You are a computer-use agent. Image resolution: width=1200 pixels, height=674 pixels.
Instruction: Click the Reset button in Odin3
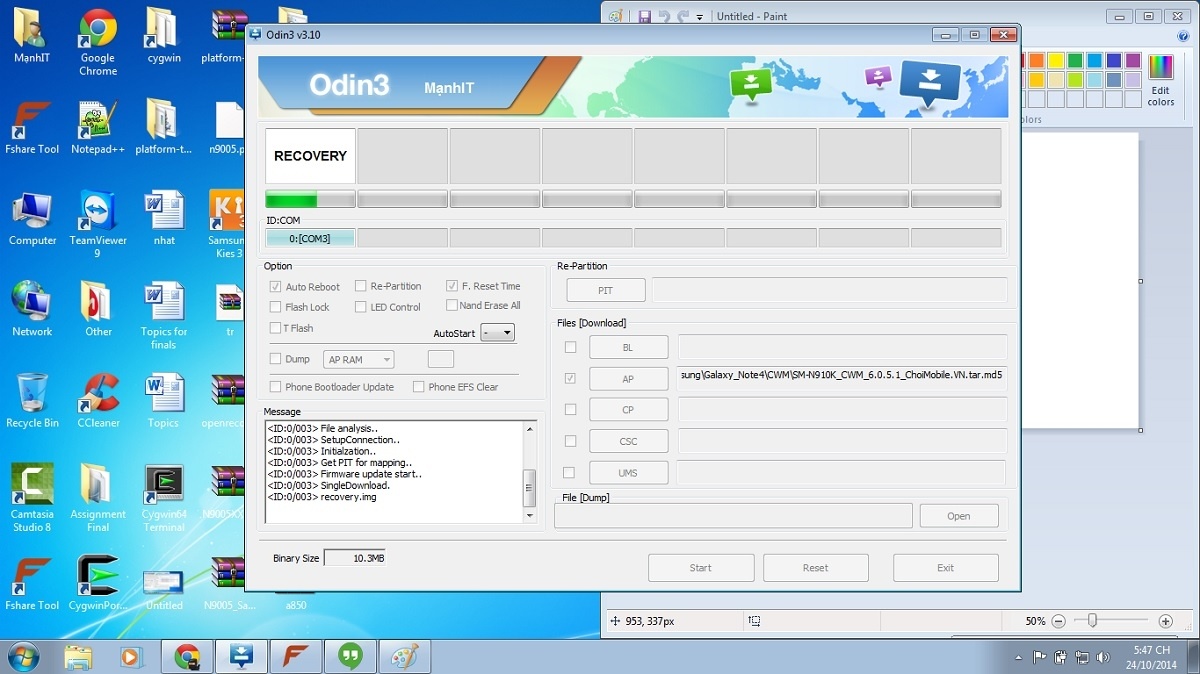coord(815,567)
